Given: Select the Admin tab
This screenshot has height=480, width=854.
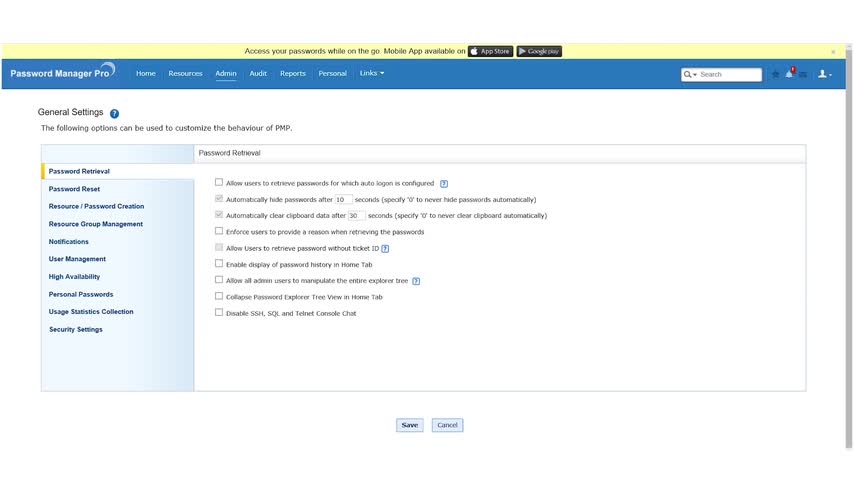Looking at the screenshot, I should tap(225, 73).
